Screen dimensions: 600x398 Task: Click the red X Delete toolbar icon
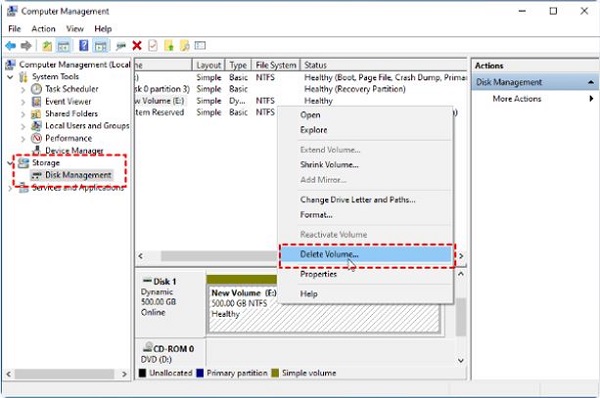137,46
